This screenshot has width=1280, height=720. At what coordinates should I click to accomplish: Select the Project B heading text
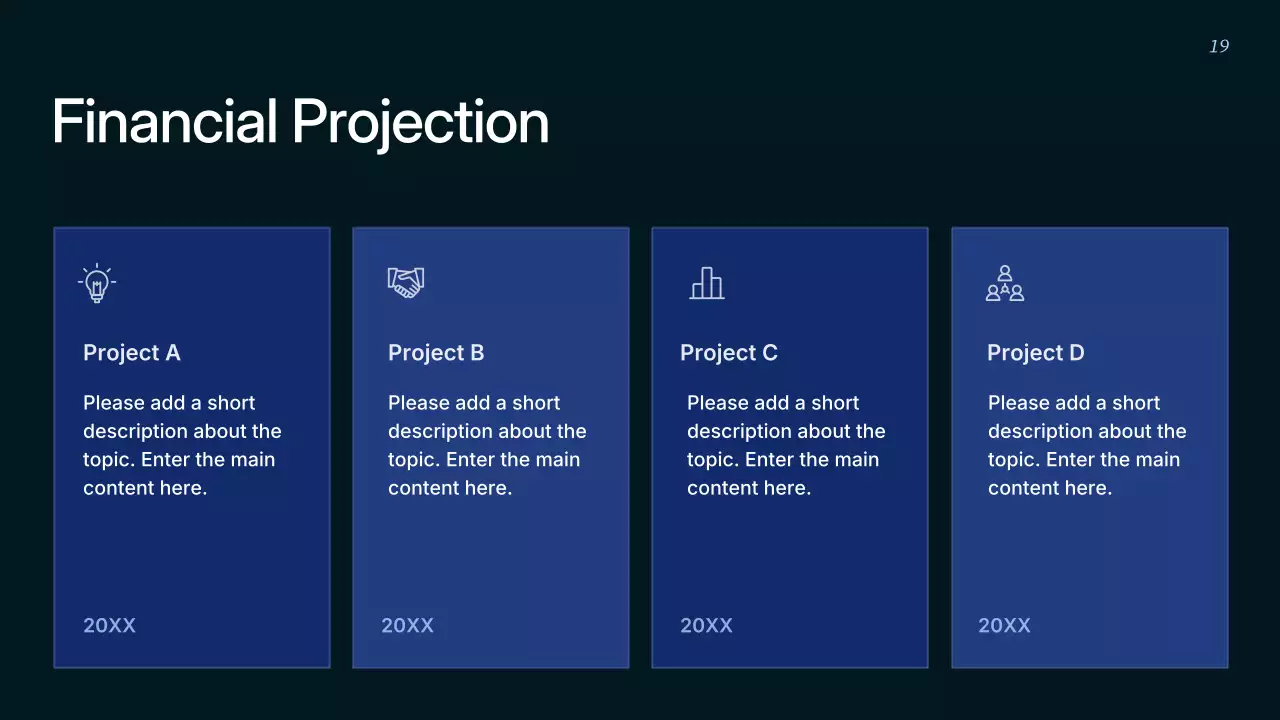point(436,353)
